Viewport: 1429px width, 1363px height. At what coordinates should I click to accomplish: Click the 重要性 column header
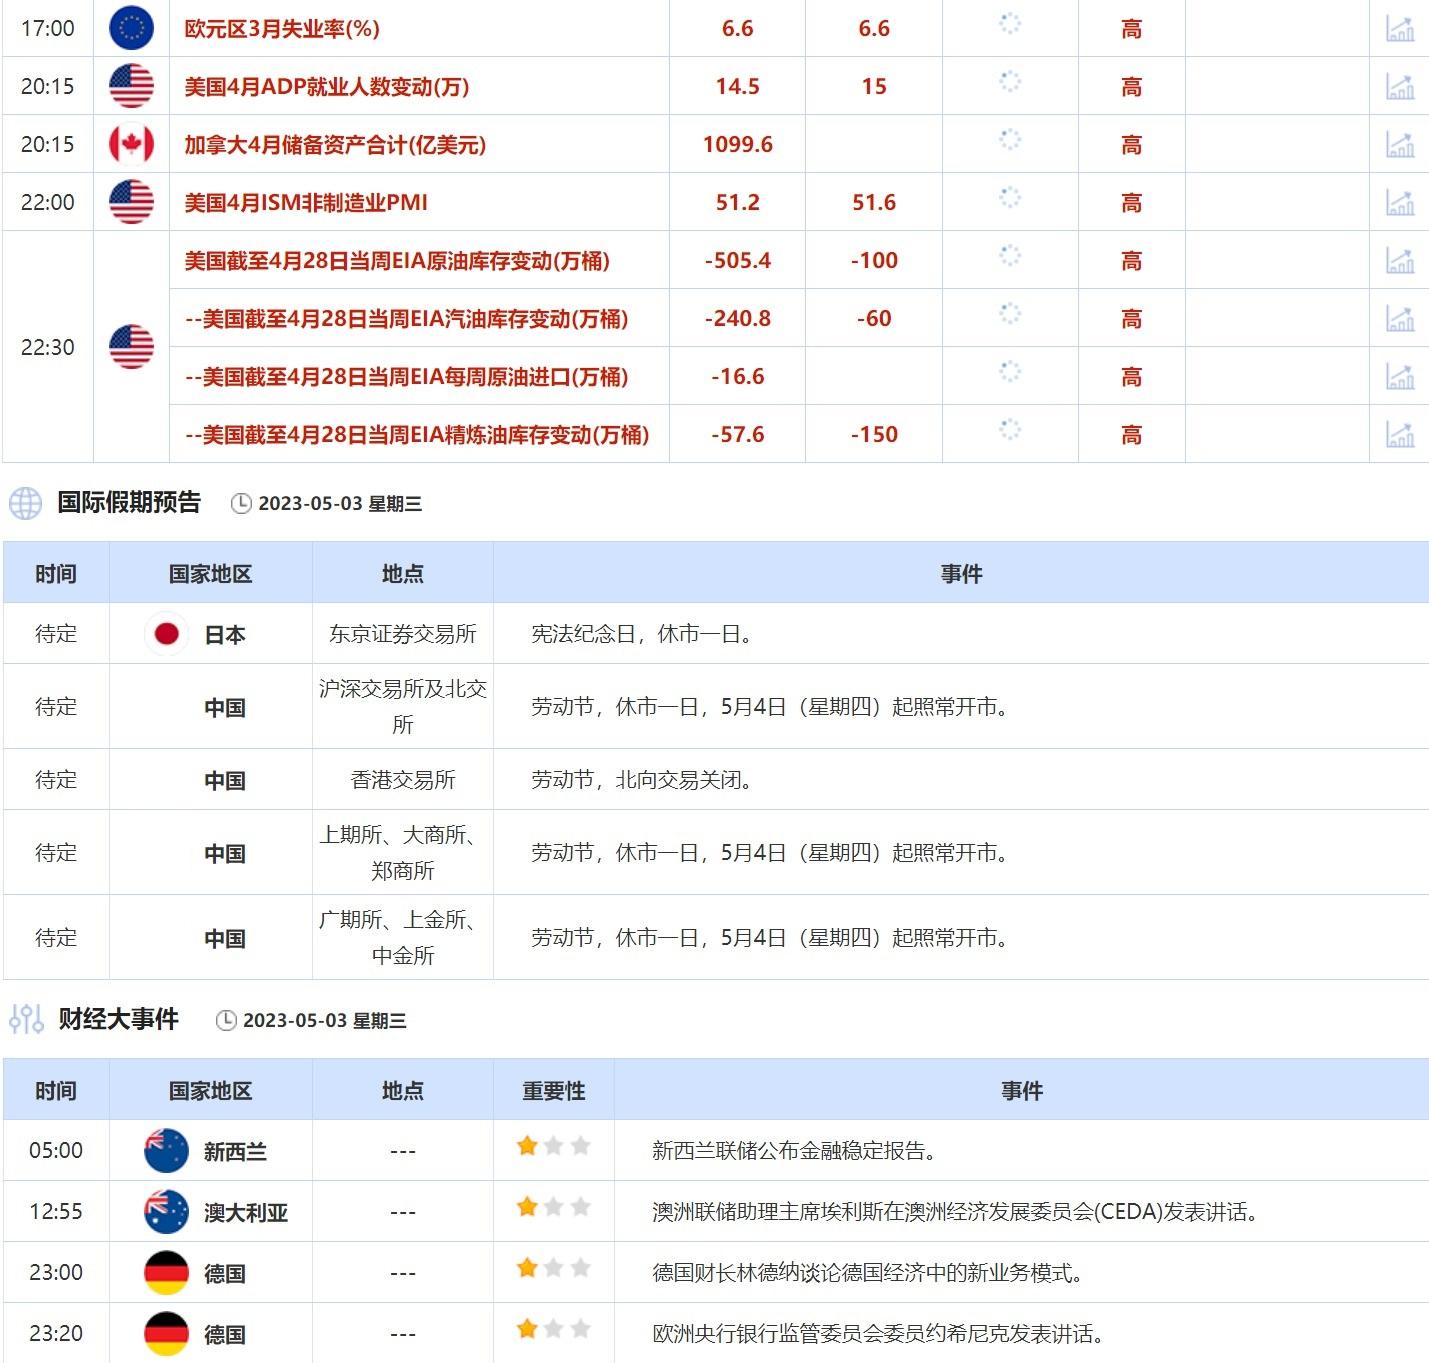tap(553, 1091)
